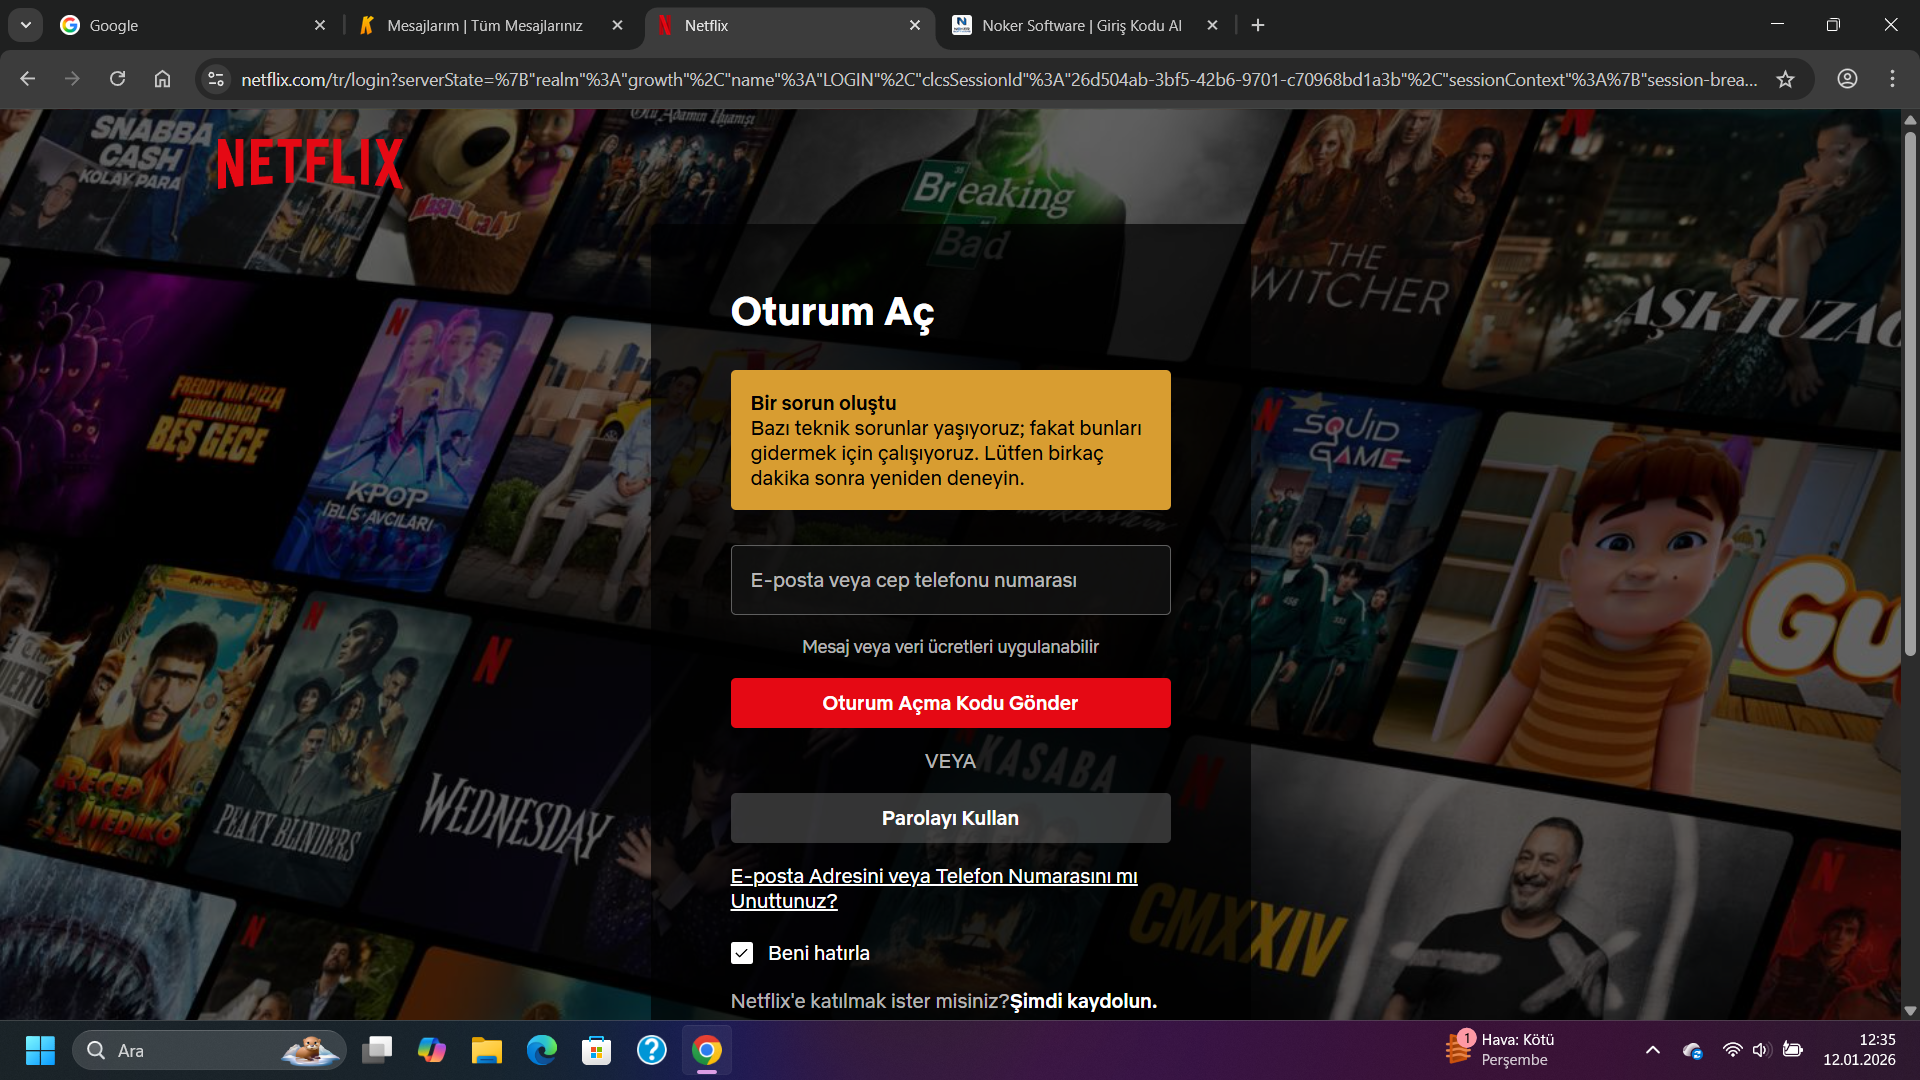The image size is (1920, 1080).
Task: Open the Windows Start menu
Action: [x=40, y=1050]
